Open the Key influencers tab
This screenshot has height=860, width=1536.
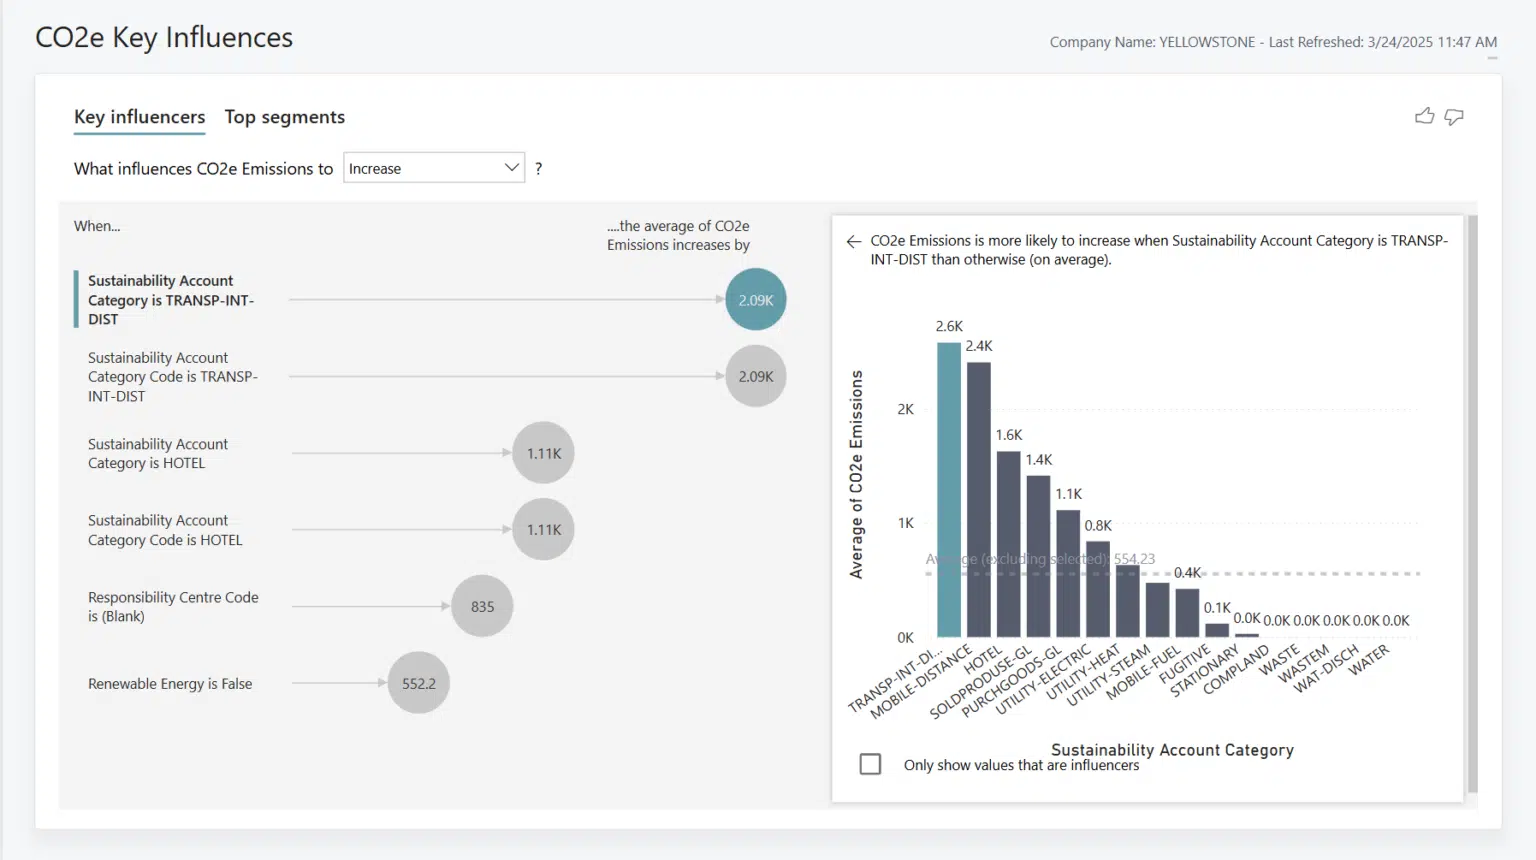click(x=139, y=117)
